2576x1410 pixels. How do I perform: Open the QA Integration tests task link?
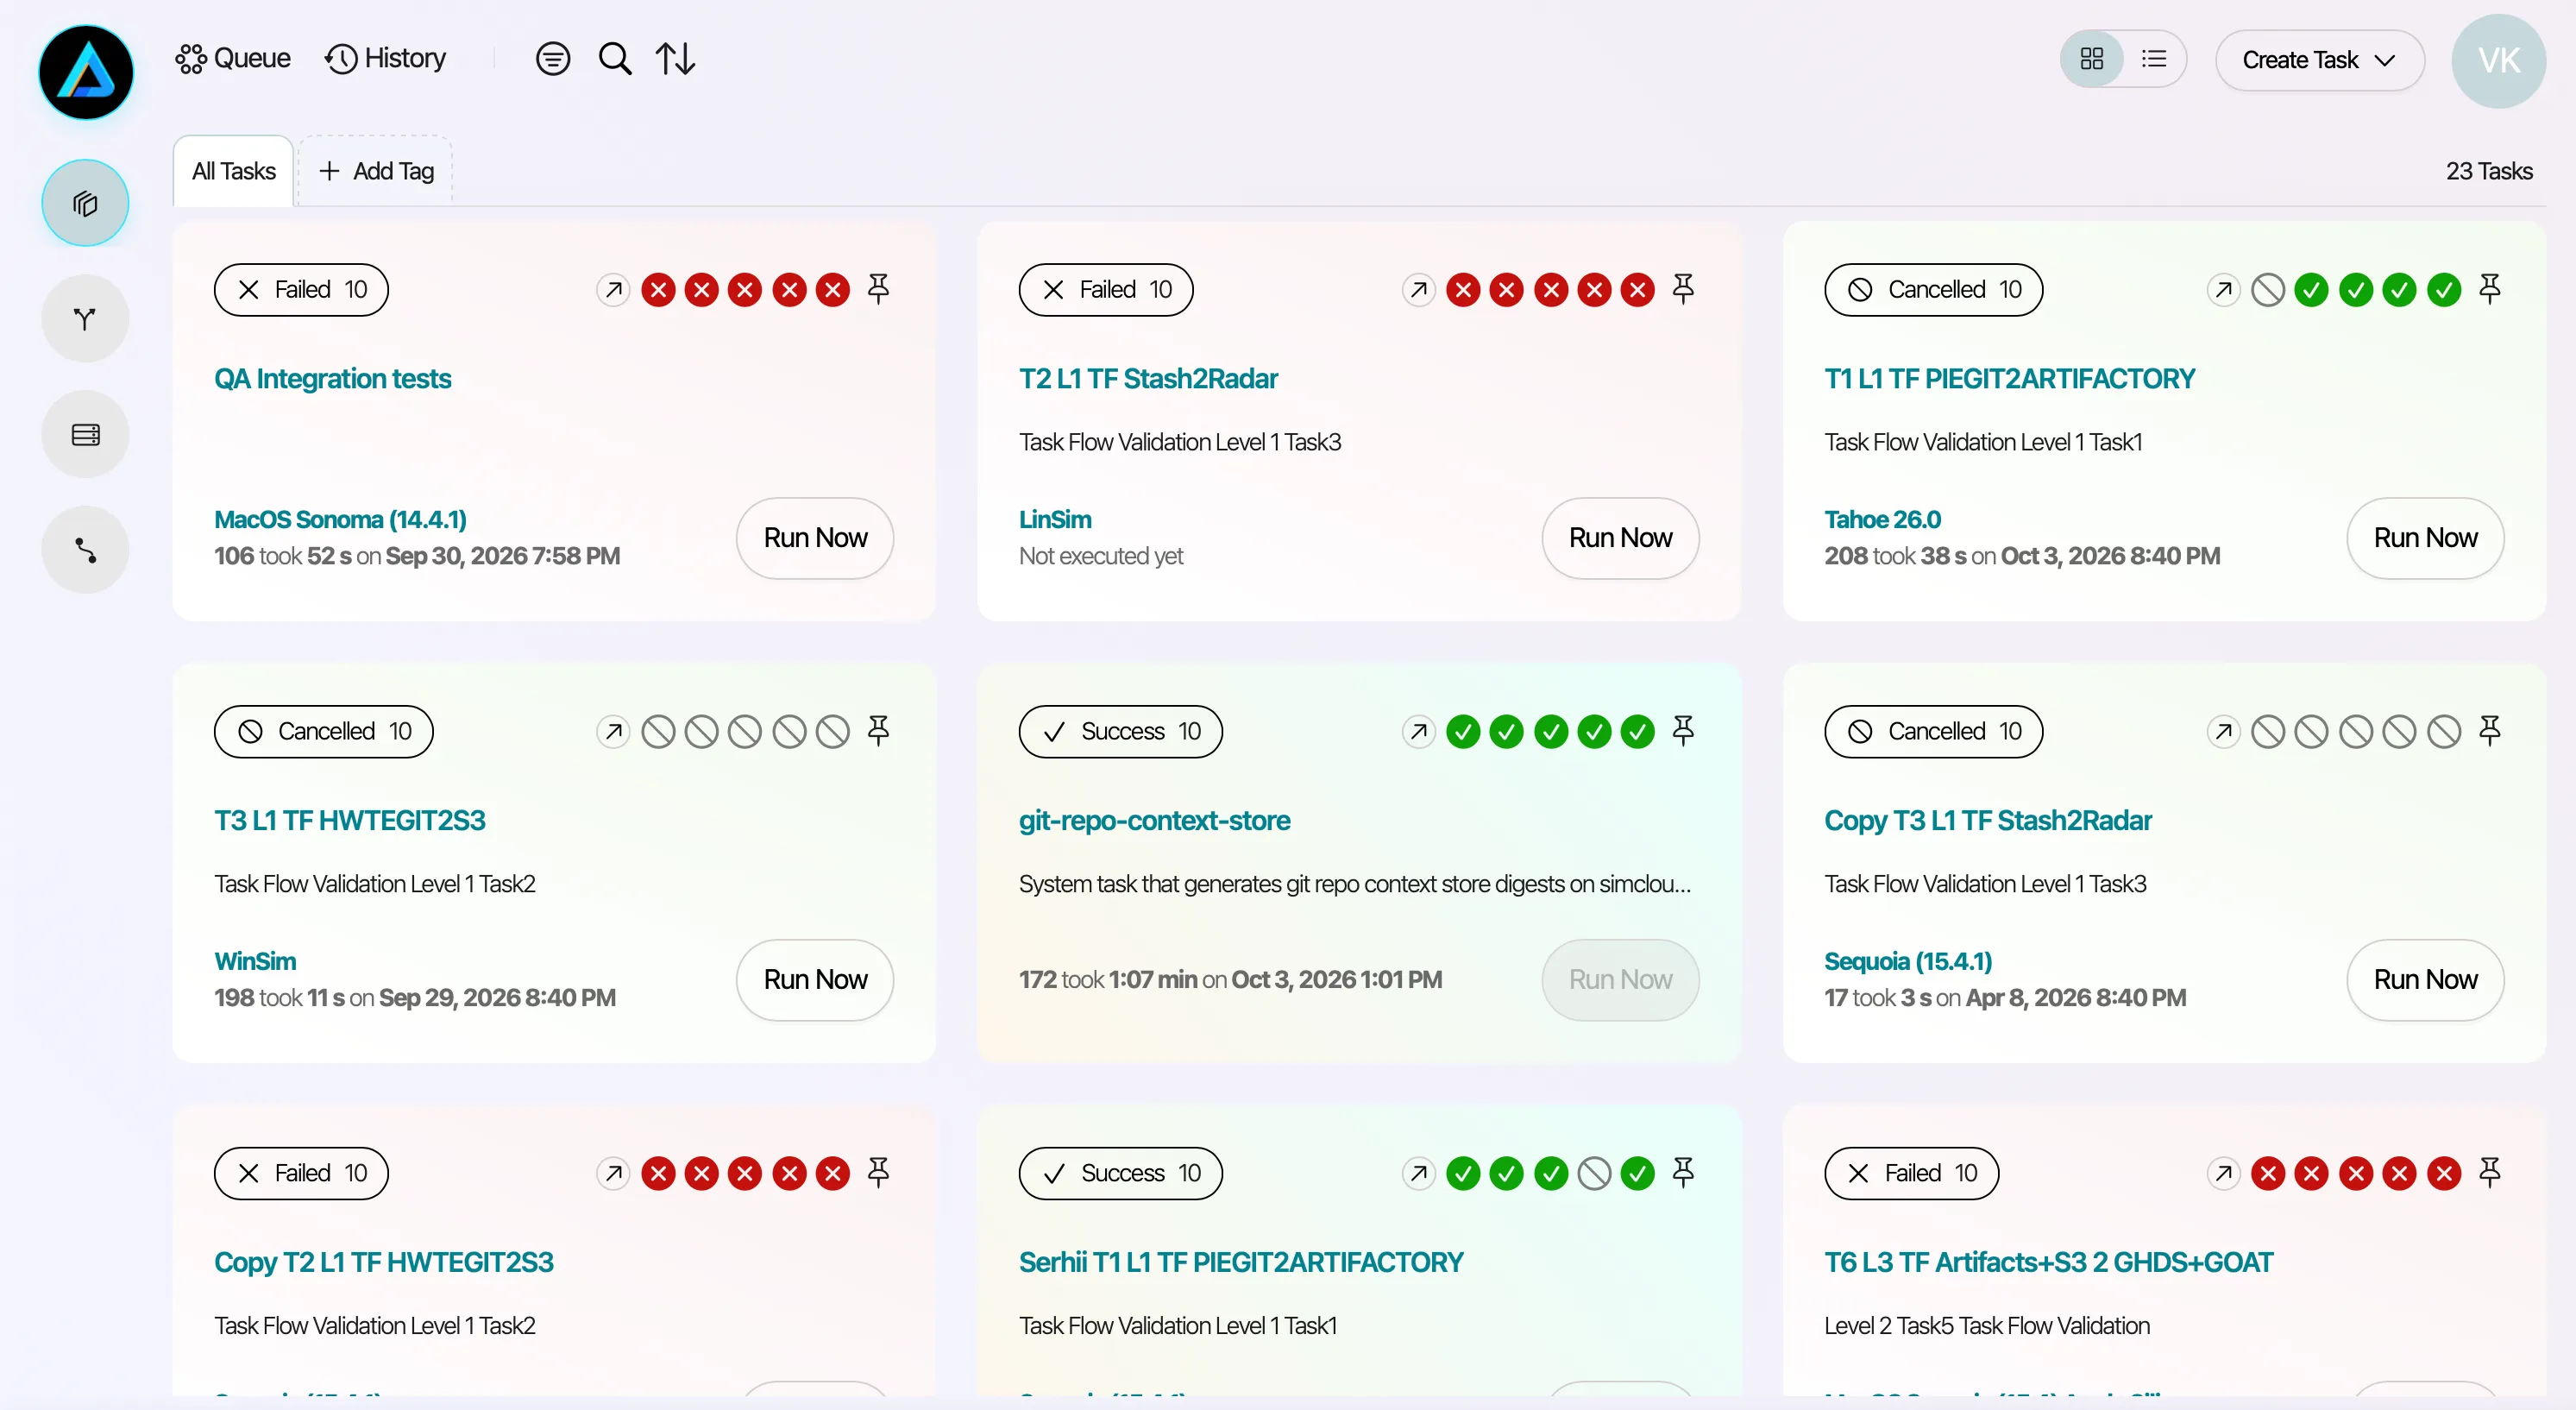(x=333, y=379)
